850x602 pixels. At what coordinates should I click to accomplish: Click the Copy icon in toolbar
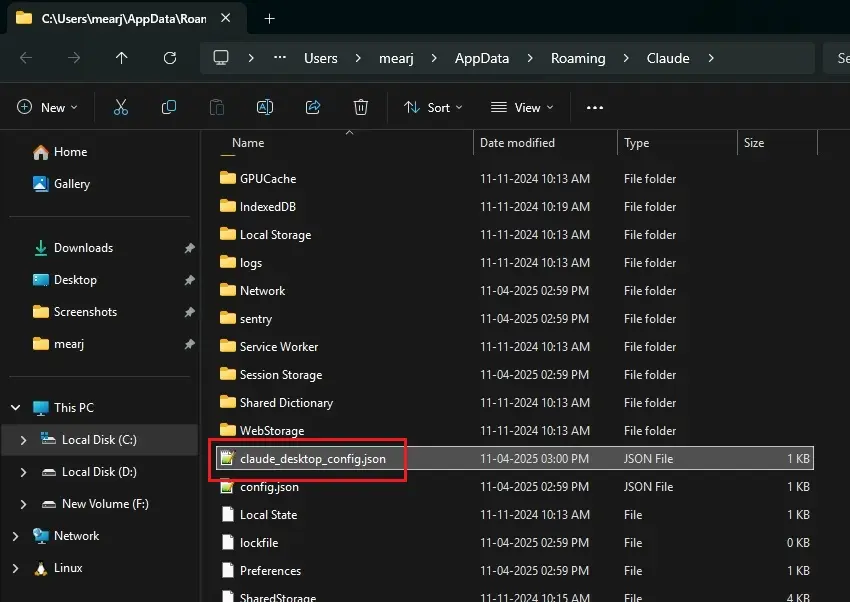coord(169,107)
